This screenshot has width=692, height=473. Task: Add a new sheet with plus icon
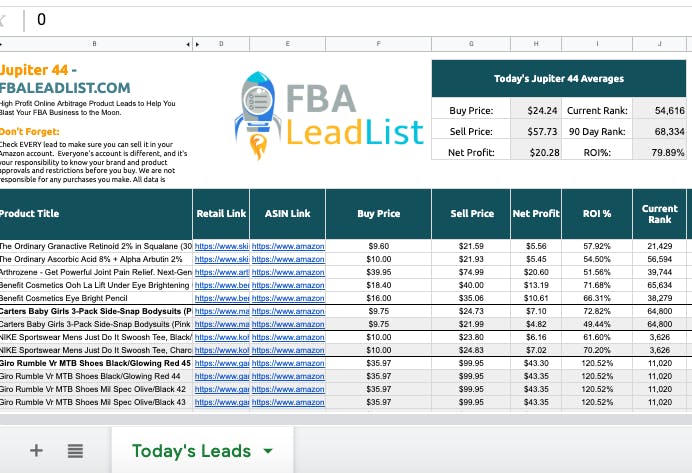pos(36,450)
